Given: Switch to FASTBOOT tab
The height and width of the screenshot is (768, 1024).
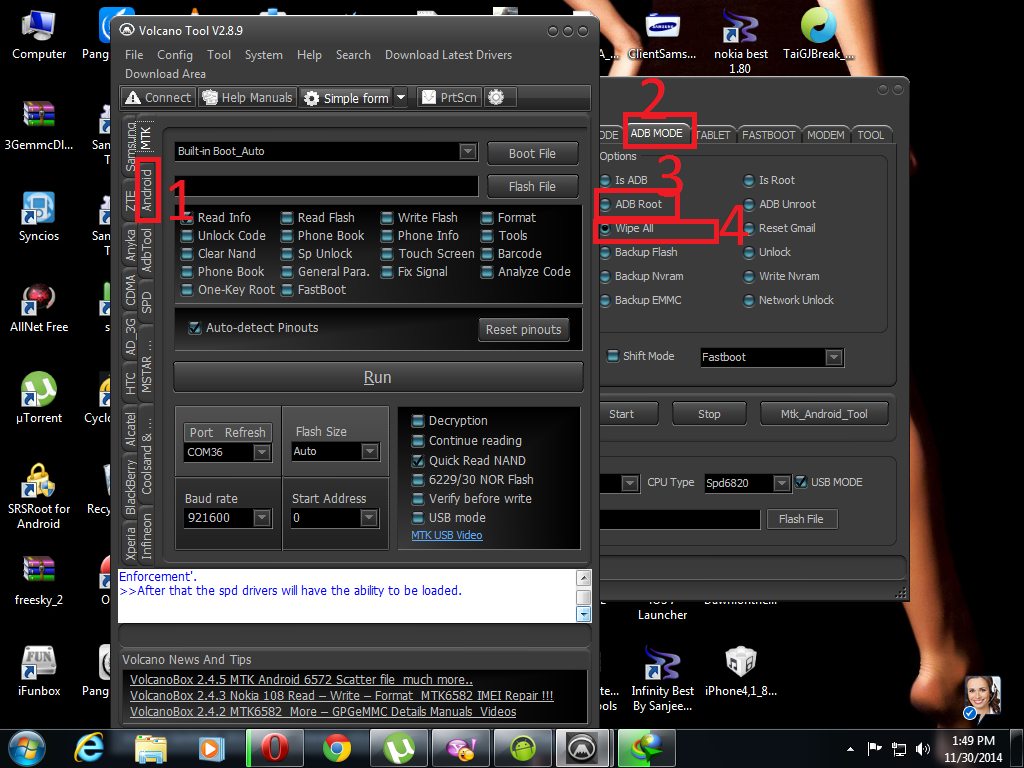Looking at the screenshot, I should 768,135.
